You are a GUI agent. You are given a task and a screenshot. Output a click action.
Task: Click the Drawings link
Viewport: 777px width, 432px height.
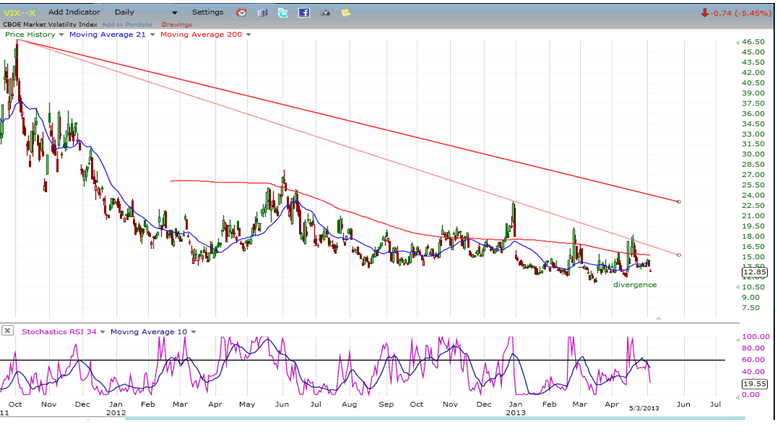click(176, 24)
